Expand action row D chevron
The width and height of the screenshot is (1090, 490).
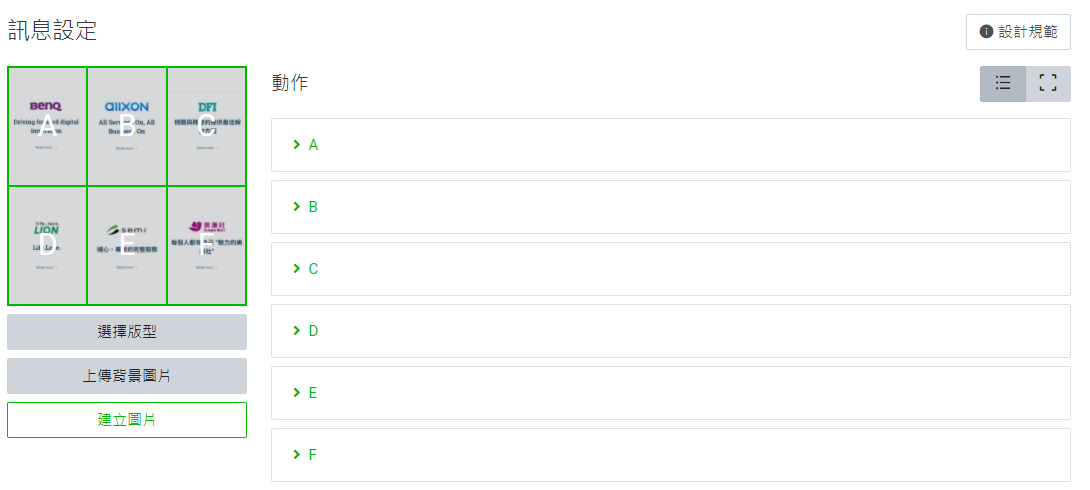pos(297,331)
